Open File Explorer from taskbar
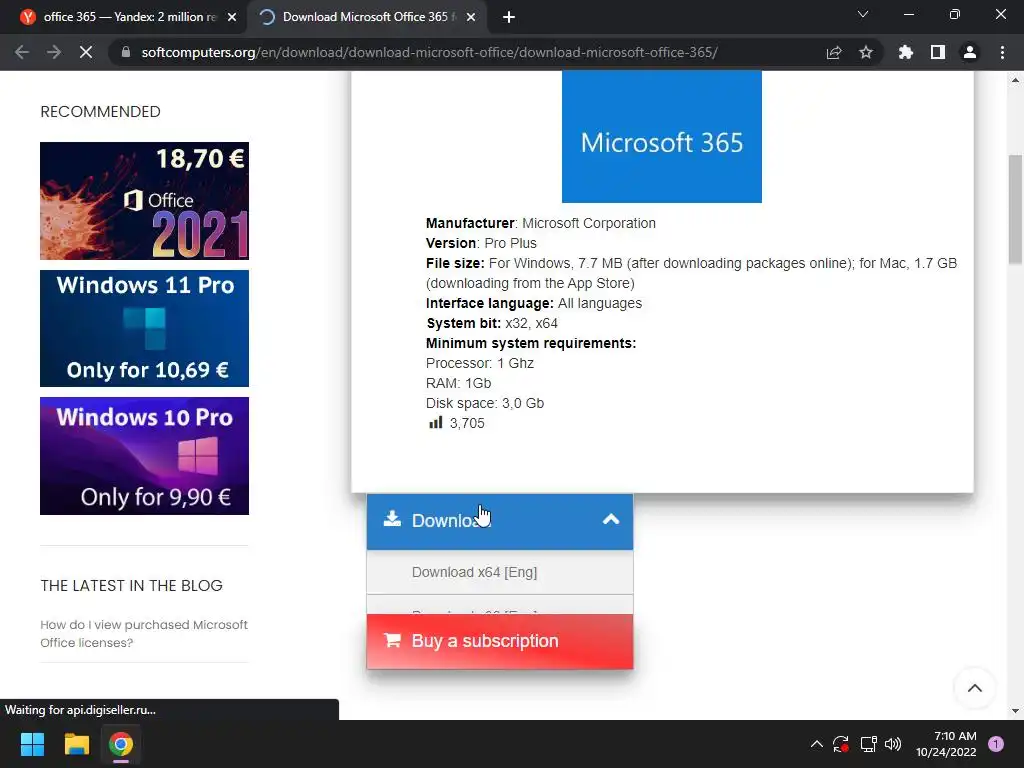This screenshot has width=1024, height=768. 76,744
